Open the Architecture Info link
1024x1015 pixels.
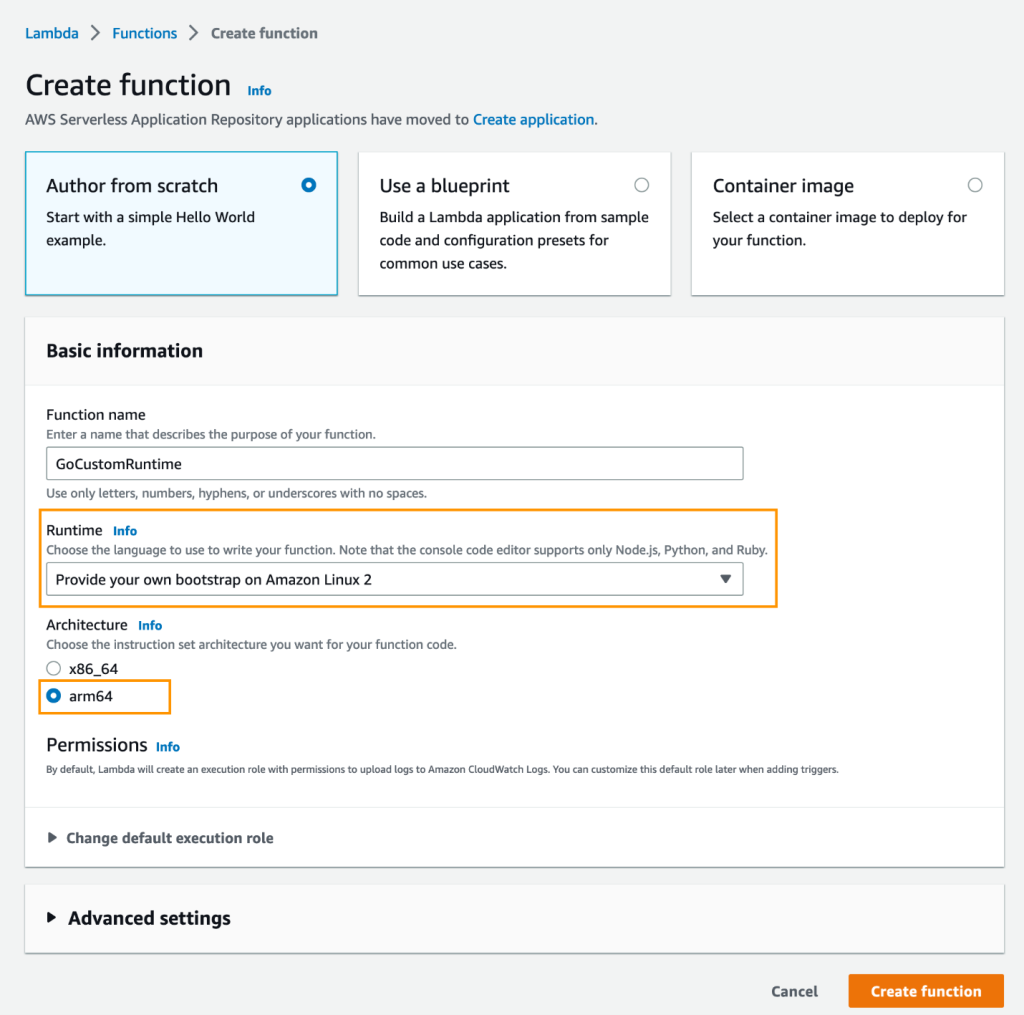pos(150,625)
